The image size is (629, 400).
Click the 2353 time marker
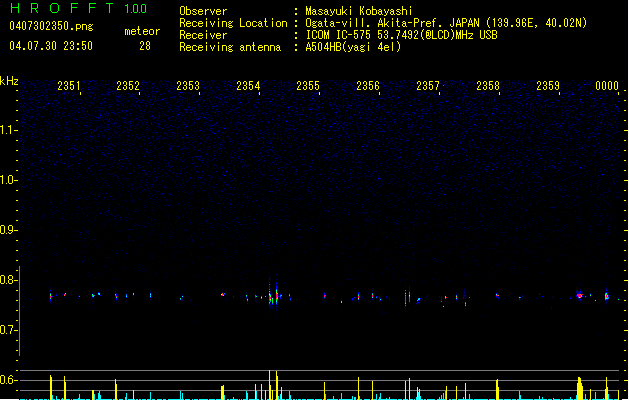[x=188, y=86]
